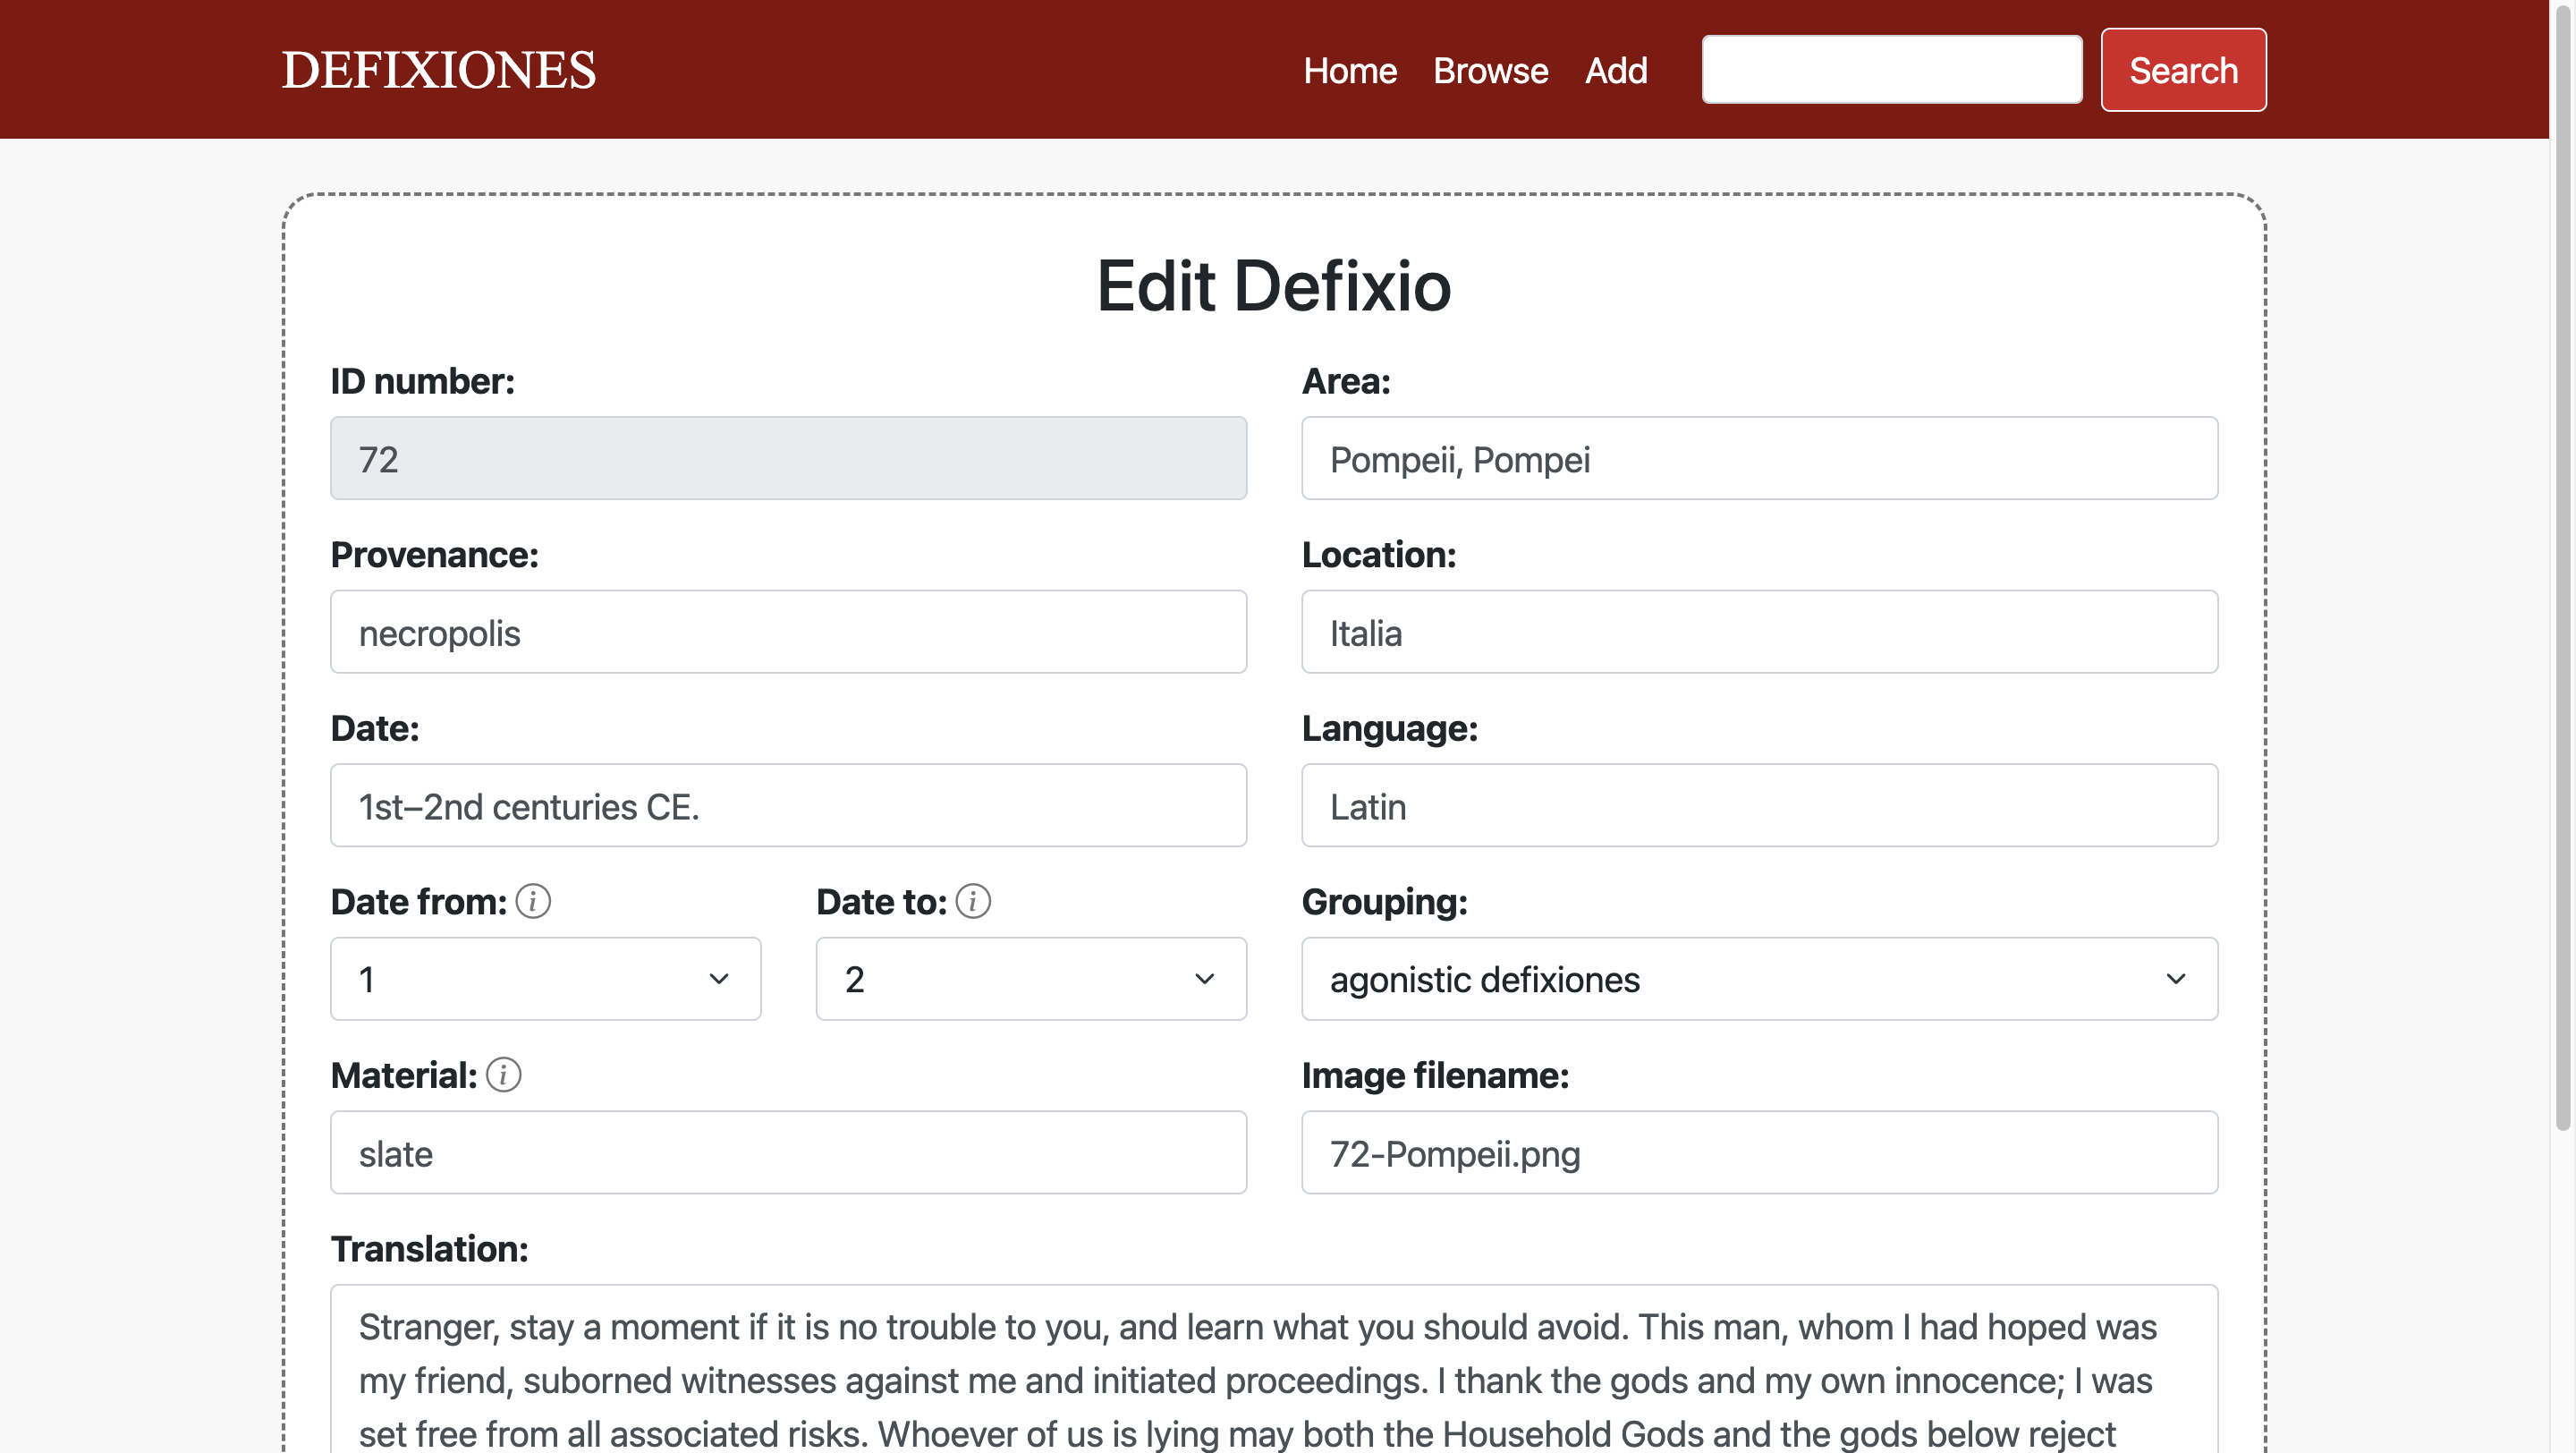Image resolution: width=2576 pixels, height=1453 pixels.
Task: Focus the Provenance field with necropolis
Action: point(788,632)
